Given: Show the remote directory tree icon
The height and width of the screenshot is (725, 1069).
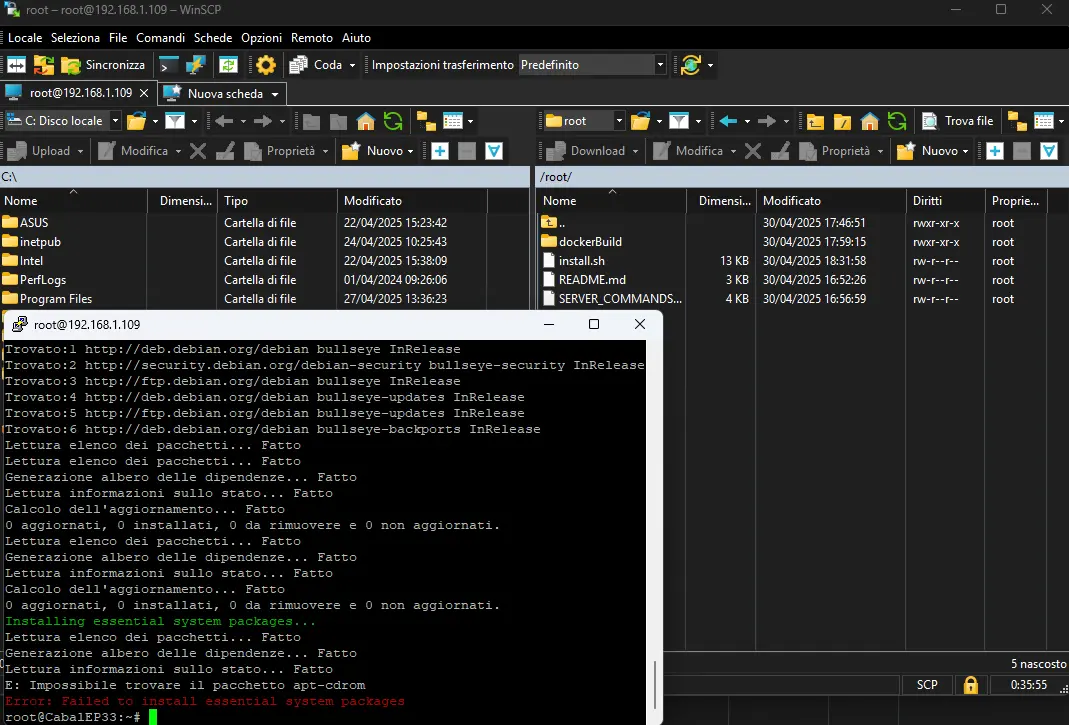Looking at the screenshot, I should click(1017, 121).
